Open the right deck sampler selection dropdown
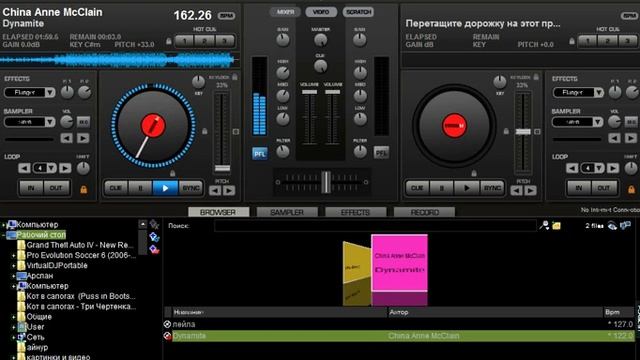 coord(598,122)
